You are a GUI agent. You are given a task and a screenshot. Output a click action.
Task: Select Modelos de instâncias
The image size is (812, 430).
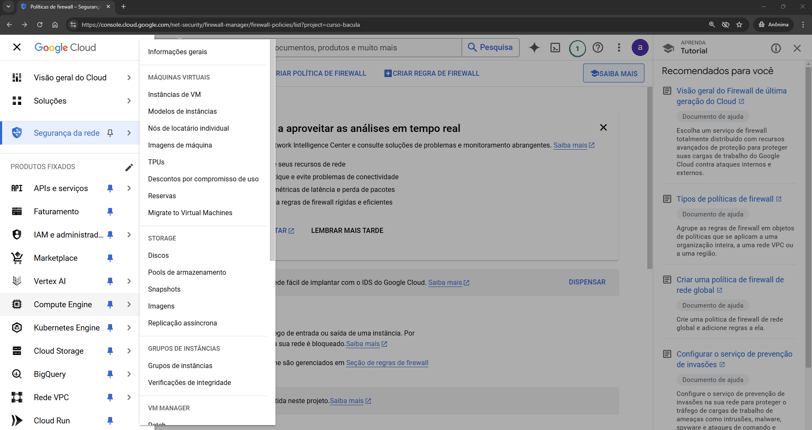(182, 111)
